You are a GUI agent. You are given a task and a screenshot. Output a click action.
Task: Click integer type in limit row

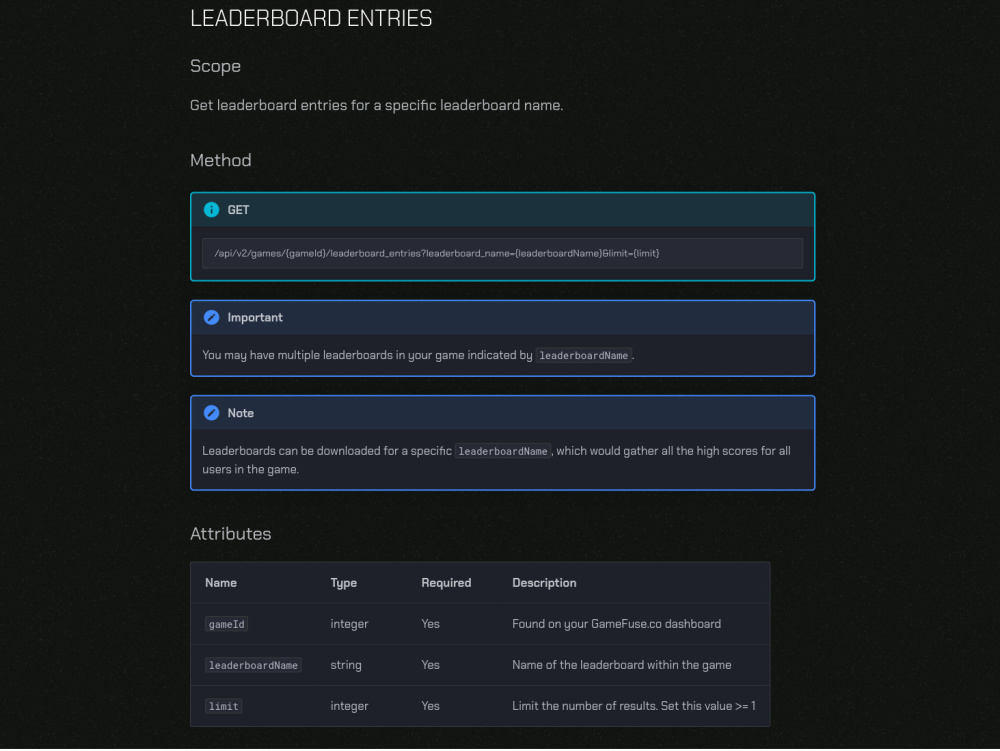(349, 706)
